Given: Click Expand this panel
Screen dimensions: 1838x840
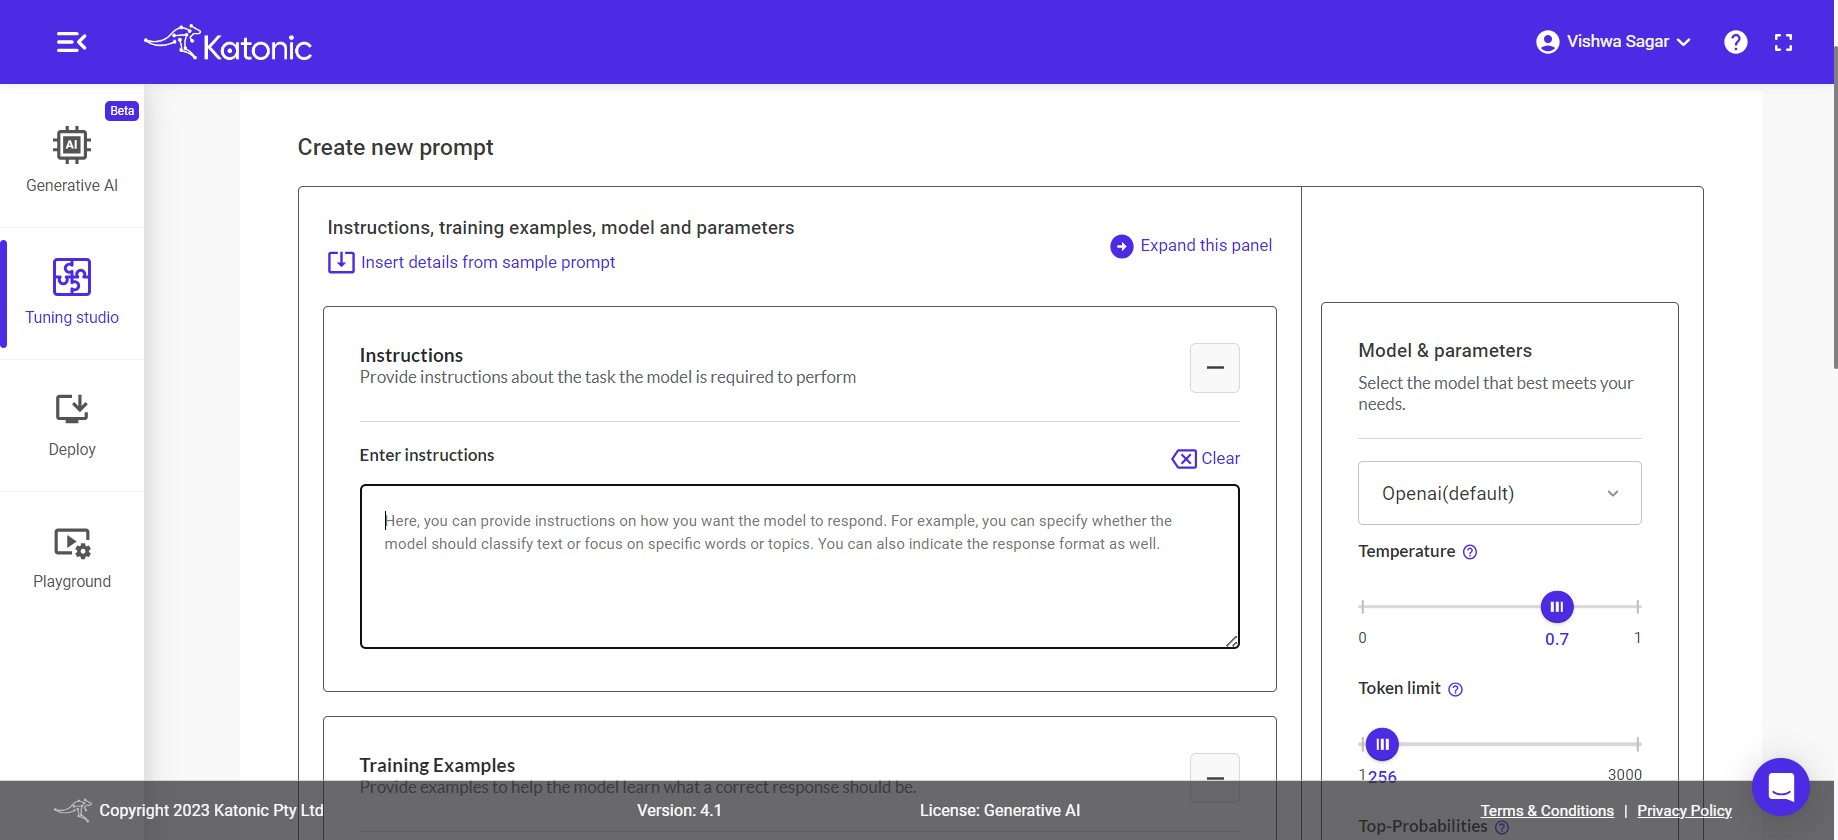Looking at the screenshot, I should [x=1206, y=245].
